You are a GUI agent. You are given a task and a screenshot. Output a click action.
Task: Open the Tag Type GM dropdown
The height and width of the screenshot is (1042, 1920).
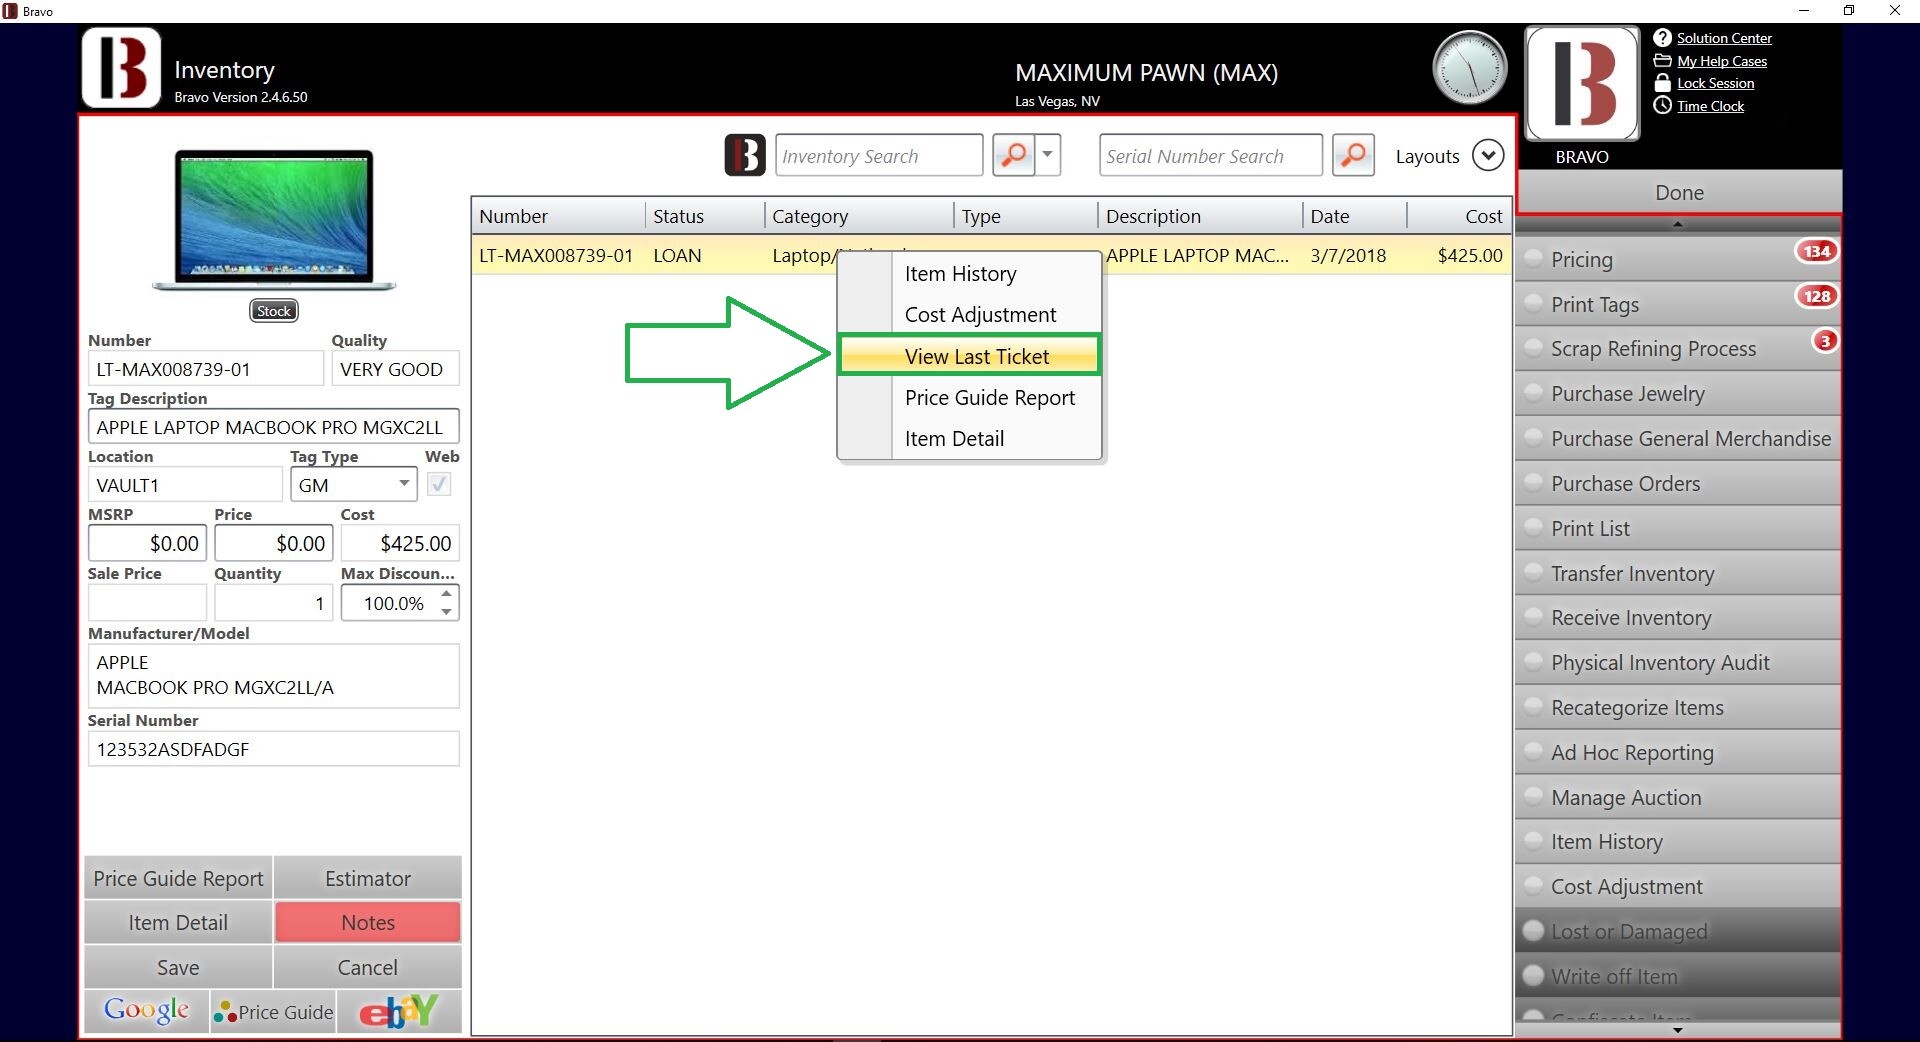tap(354, 485)
